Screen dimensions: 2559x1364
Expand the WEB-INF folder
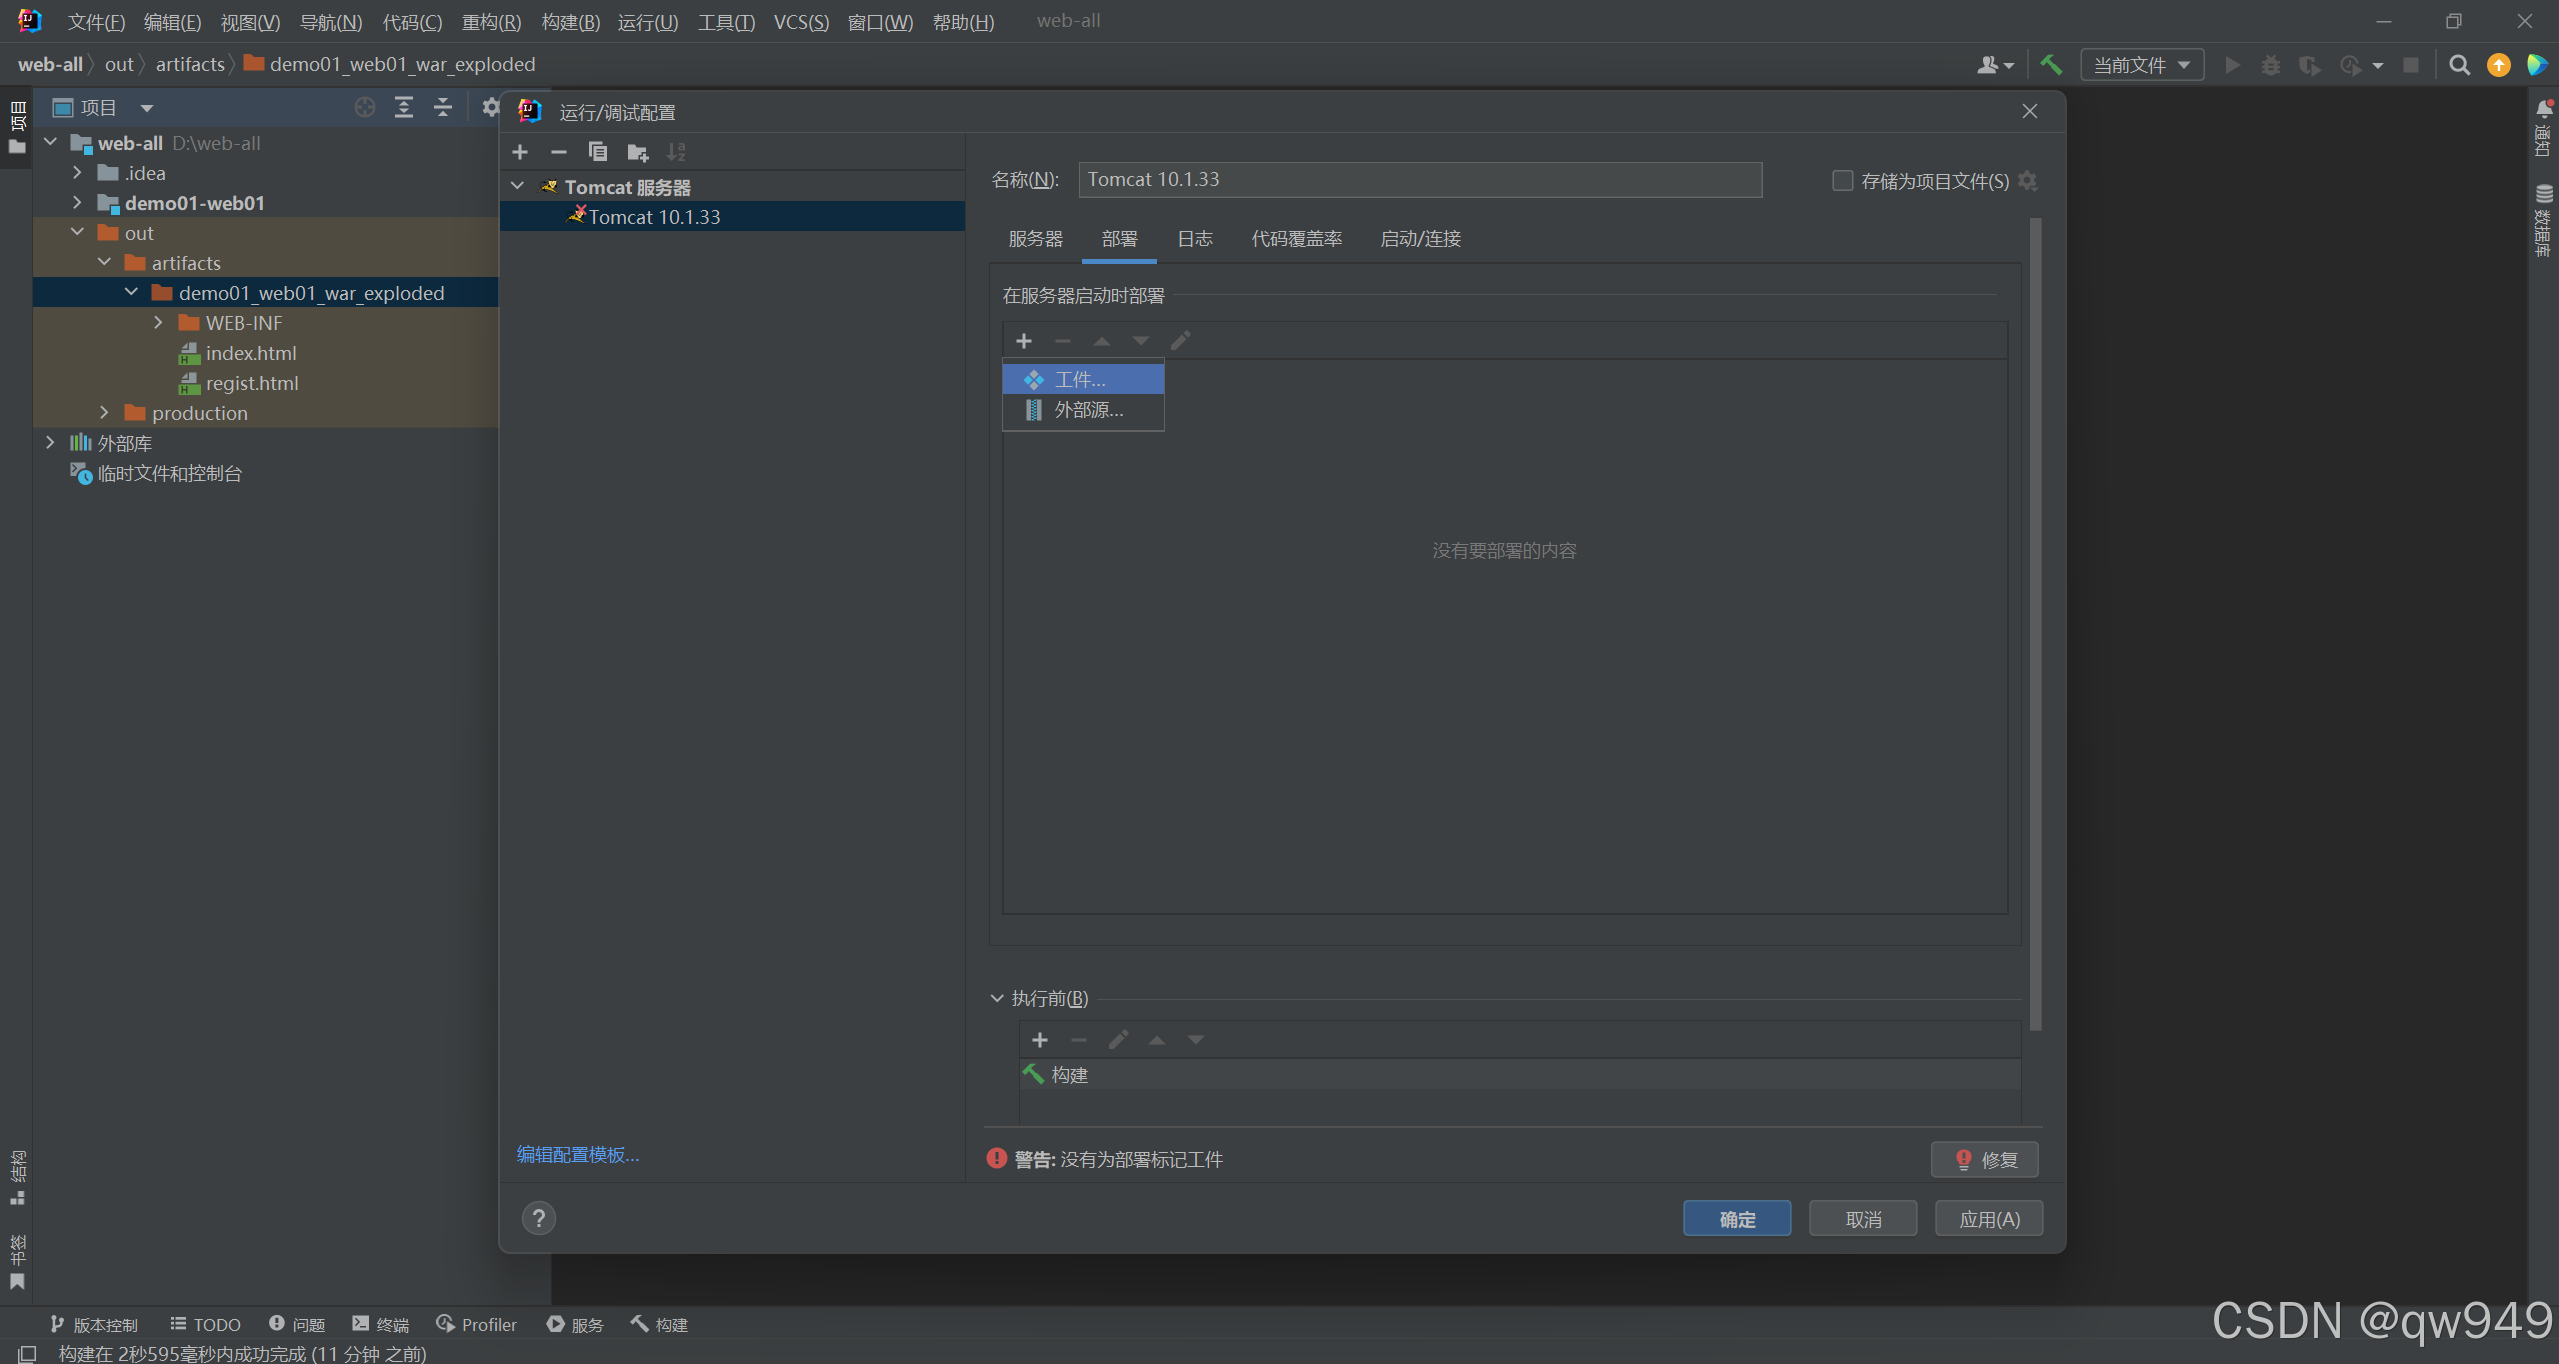pyautogui.click(x=158, y=323)
